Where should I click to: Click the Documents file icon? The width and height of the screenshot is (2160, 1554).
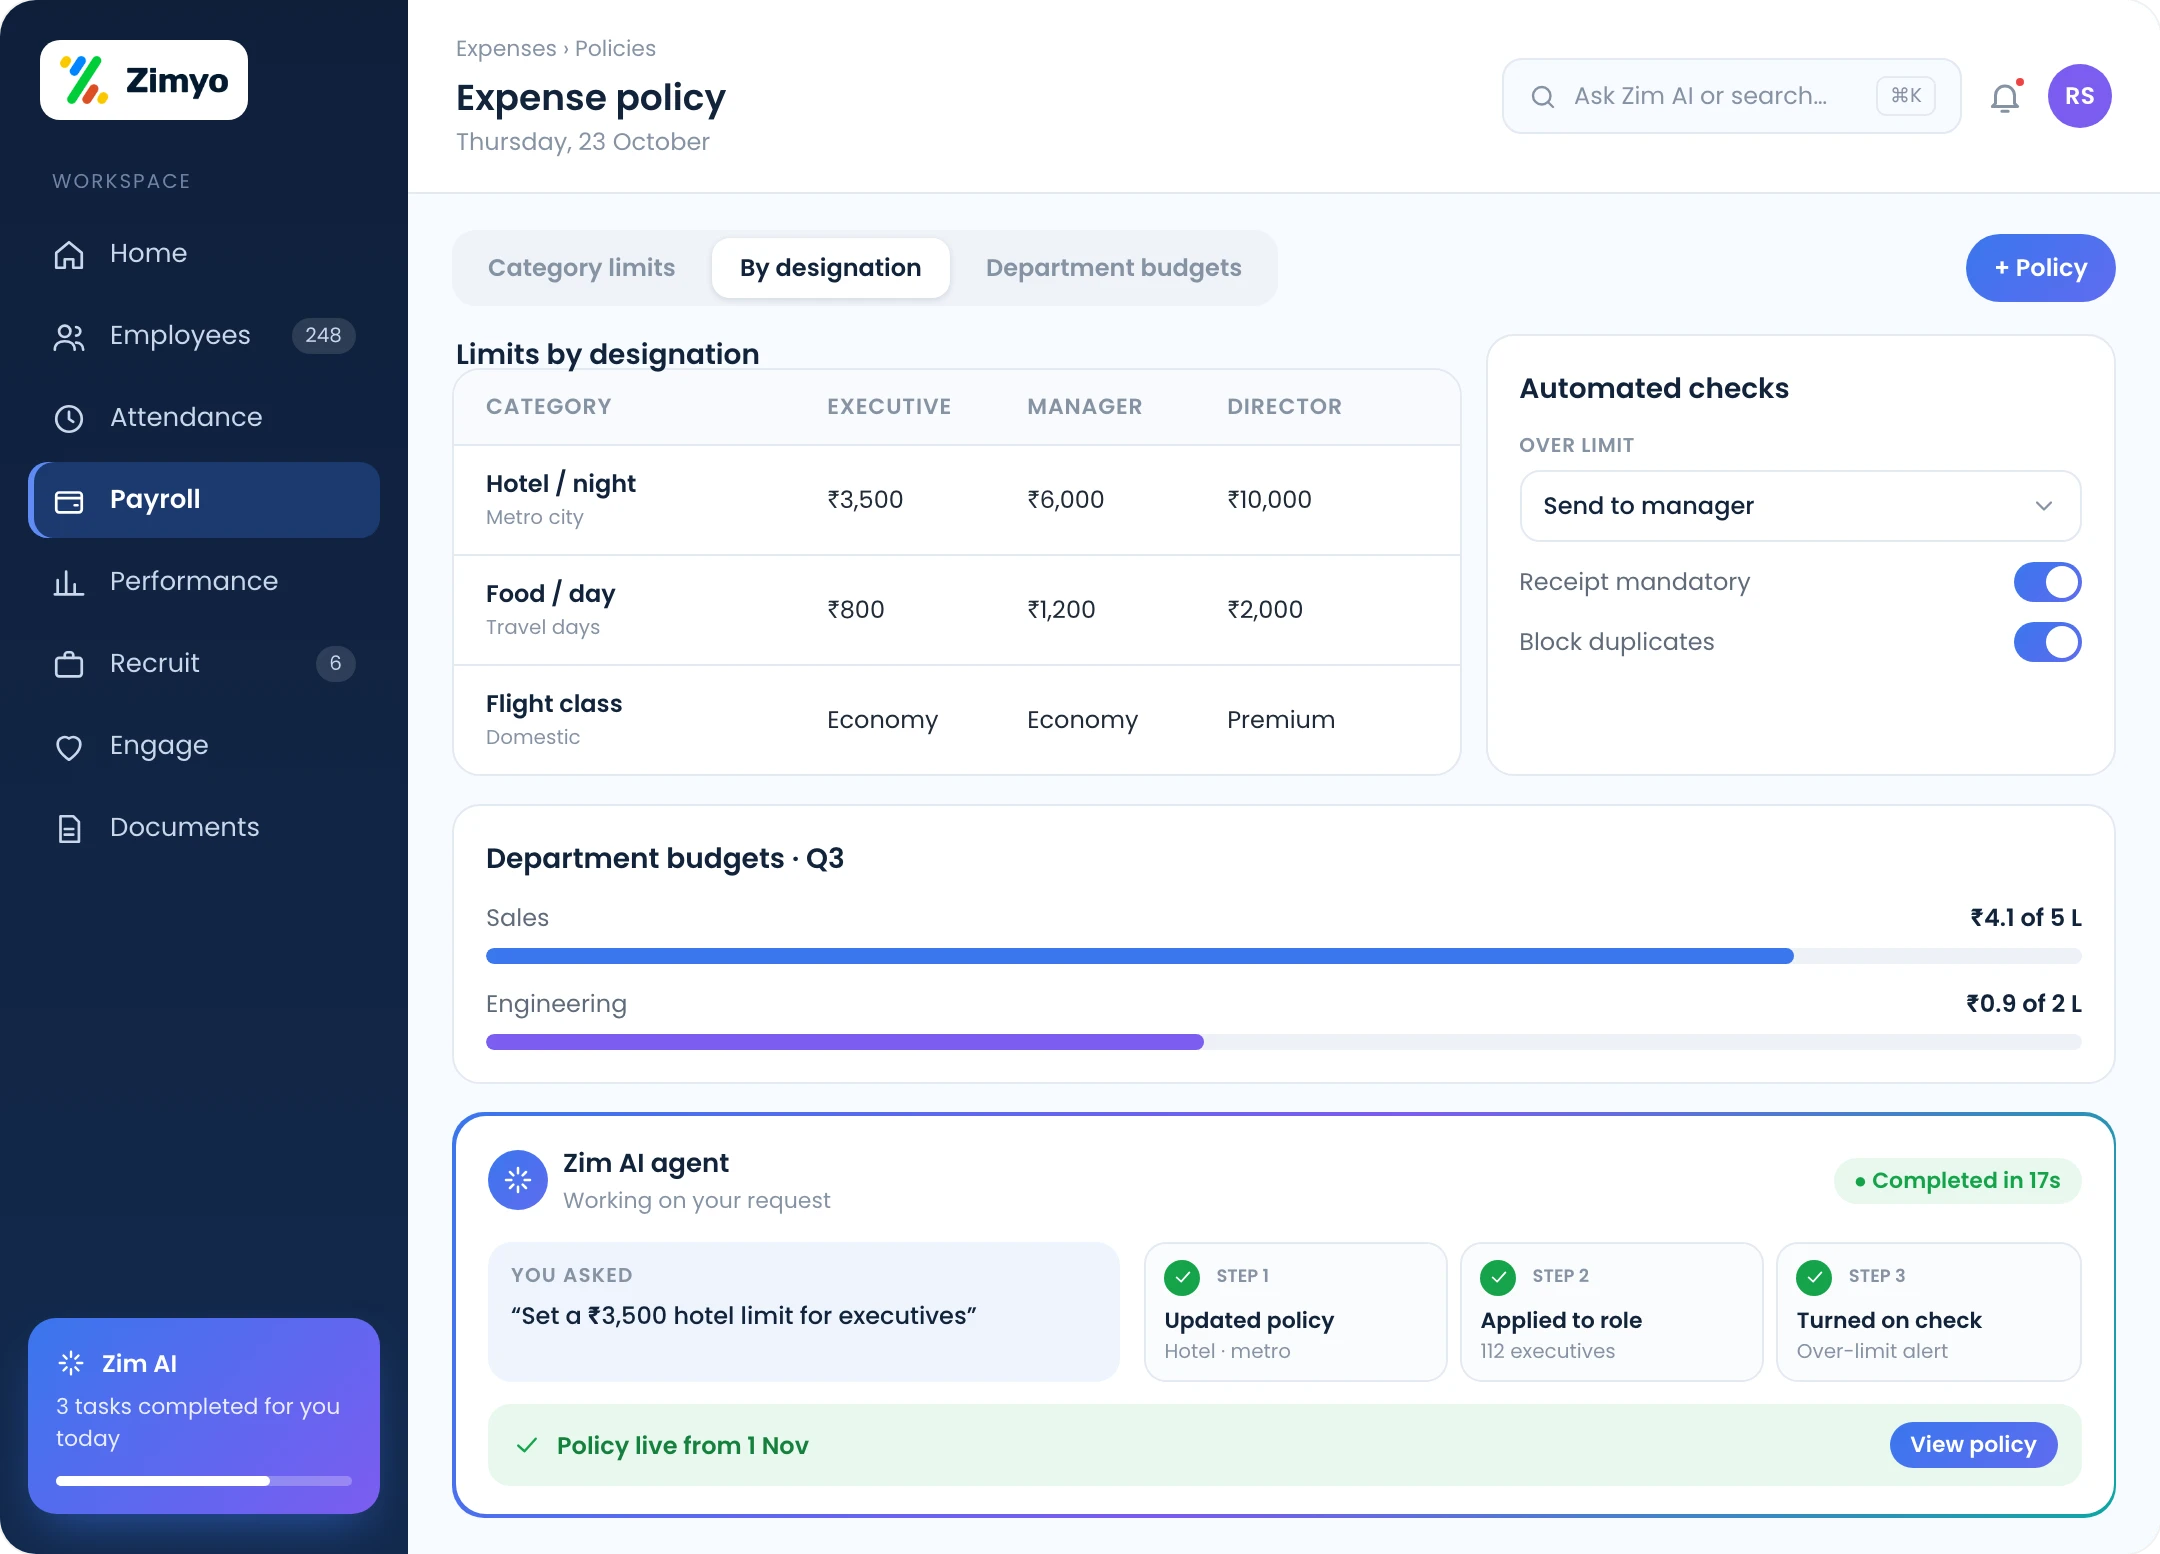tap(69, 828)
